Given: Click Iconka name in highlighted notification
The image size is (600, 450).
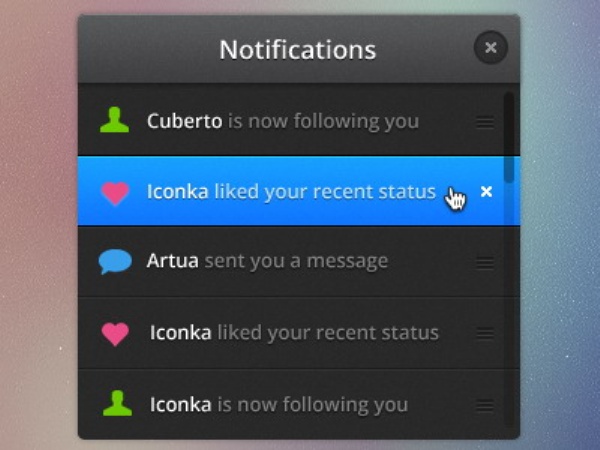Looking at the screenshot, I should pos(178,191).
